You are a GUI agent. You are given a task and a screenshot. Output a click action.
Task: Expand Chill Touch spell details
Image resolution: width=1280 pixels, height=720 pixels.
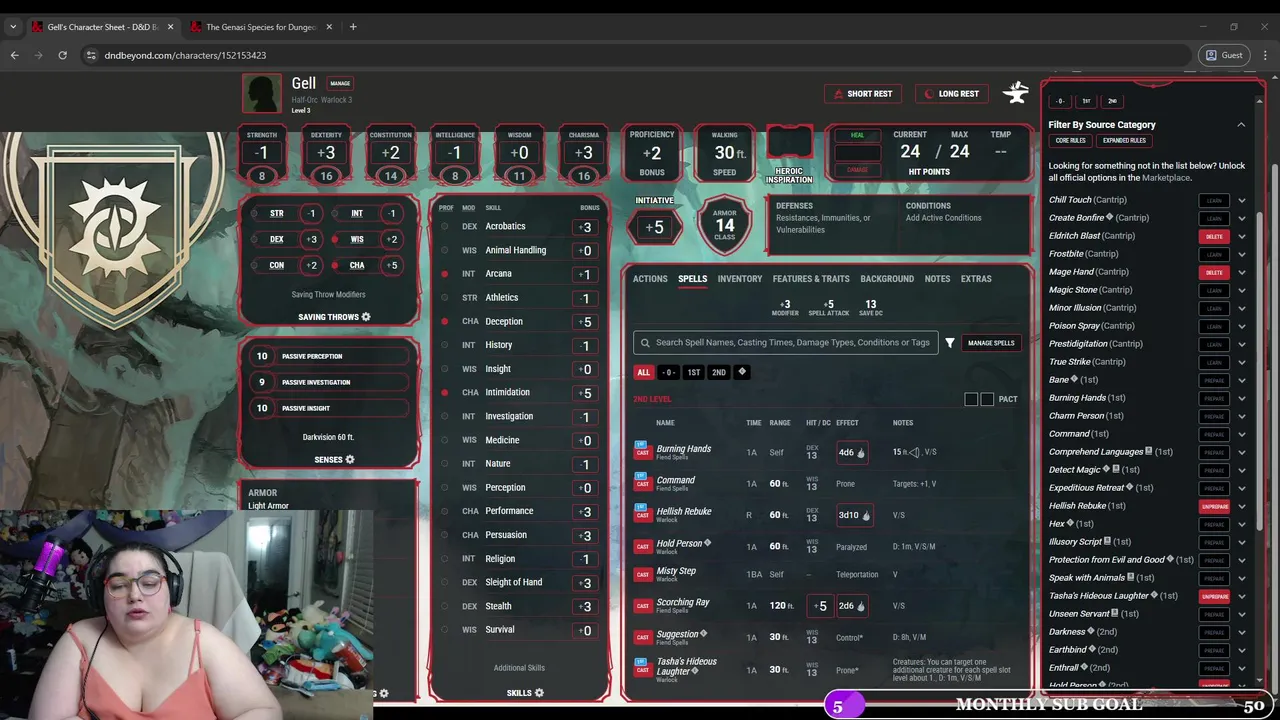point(1241,200)
